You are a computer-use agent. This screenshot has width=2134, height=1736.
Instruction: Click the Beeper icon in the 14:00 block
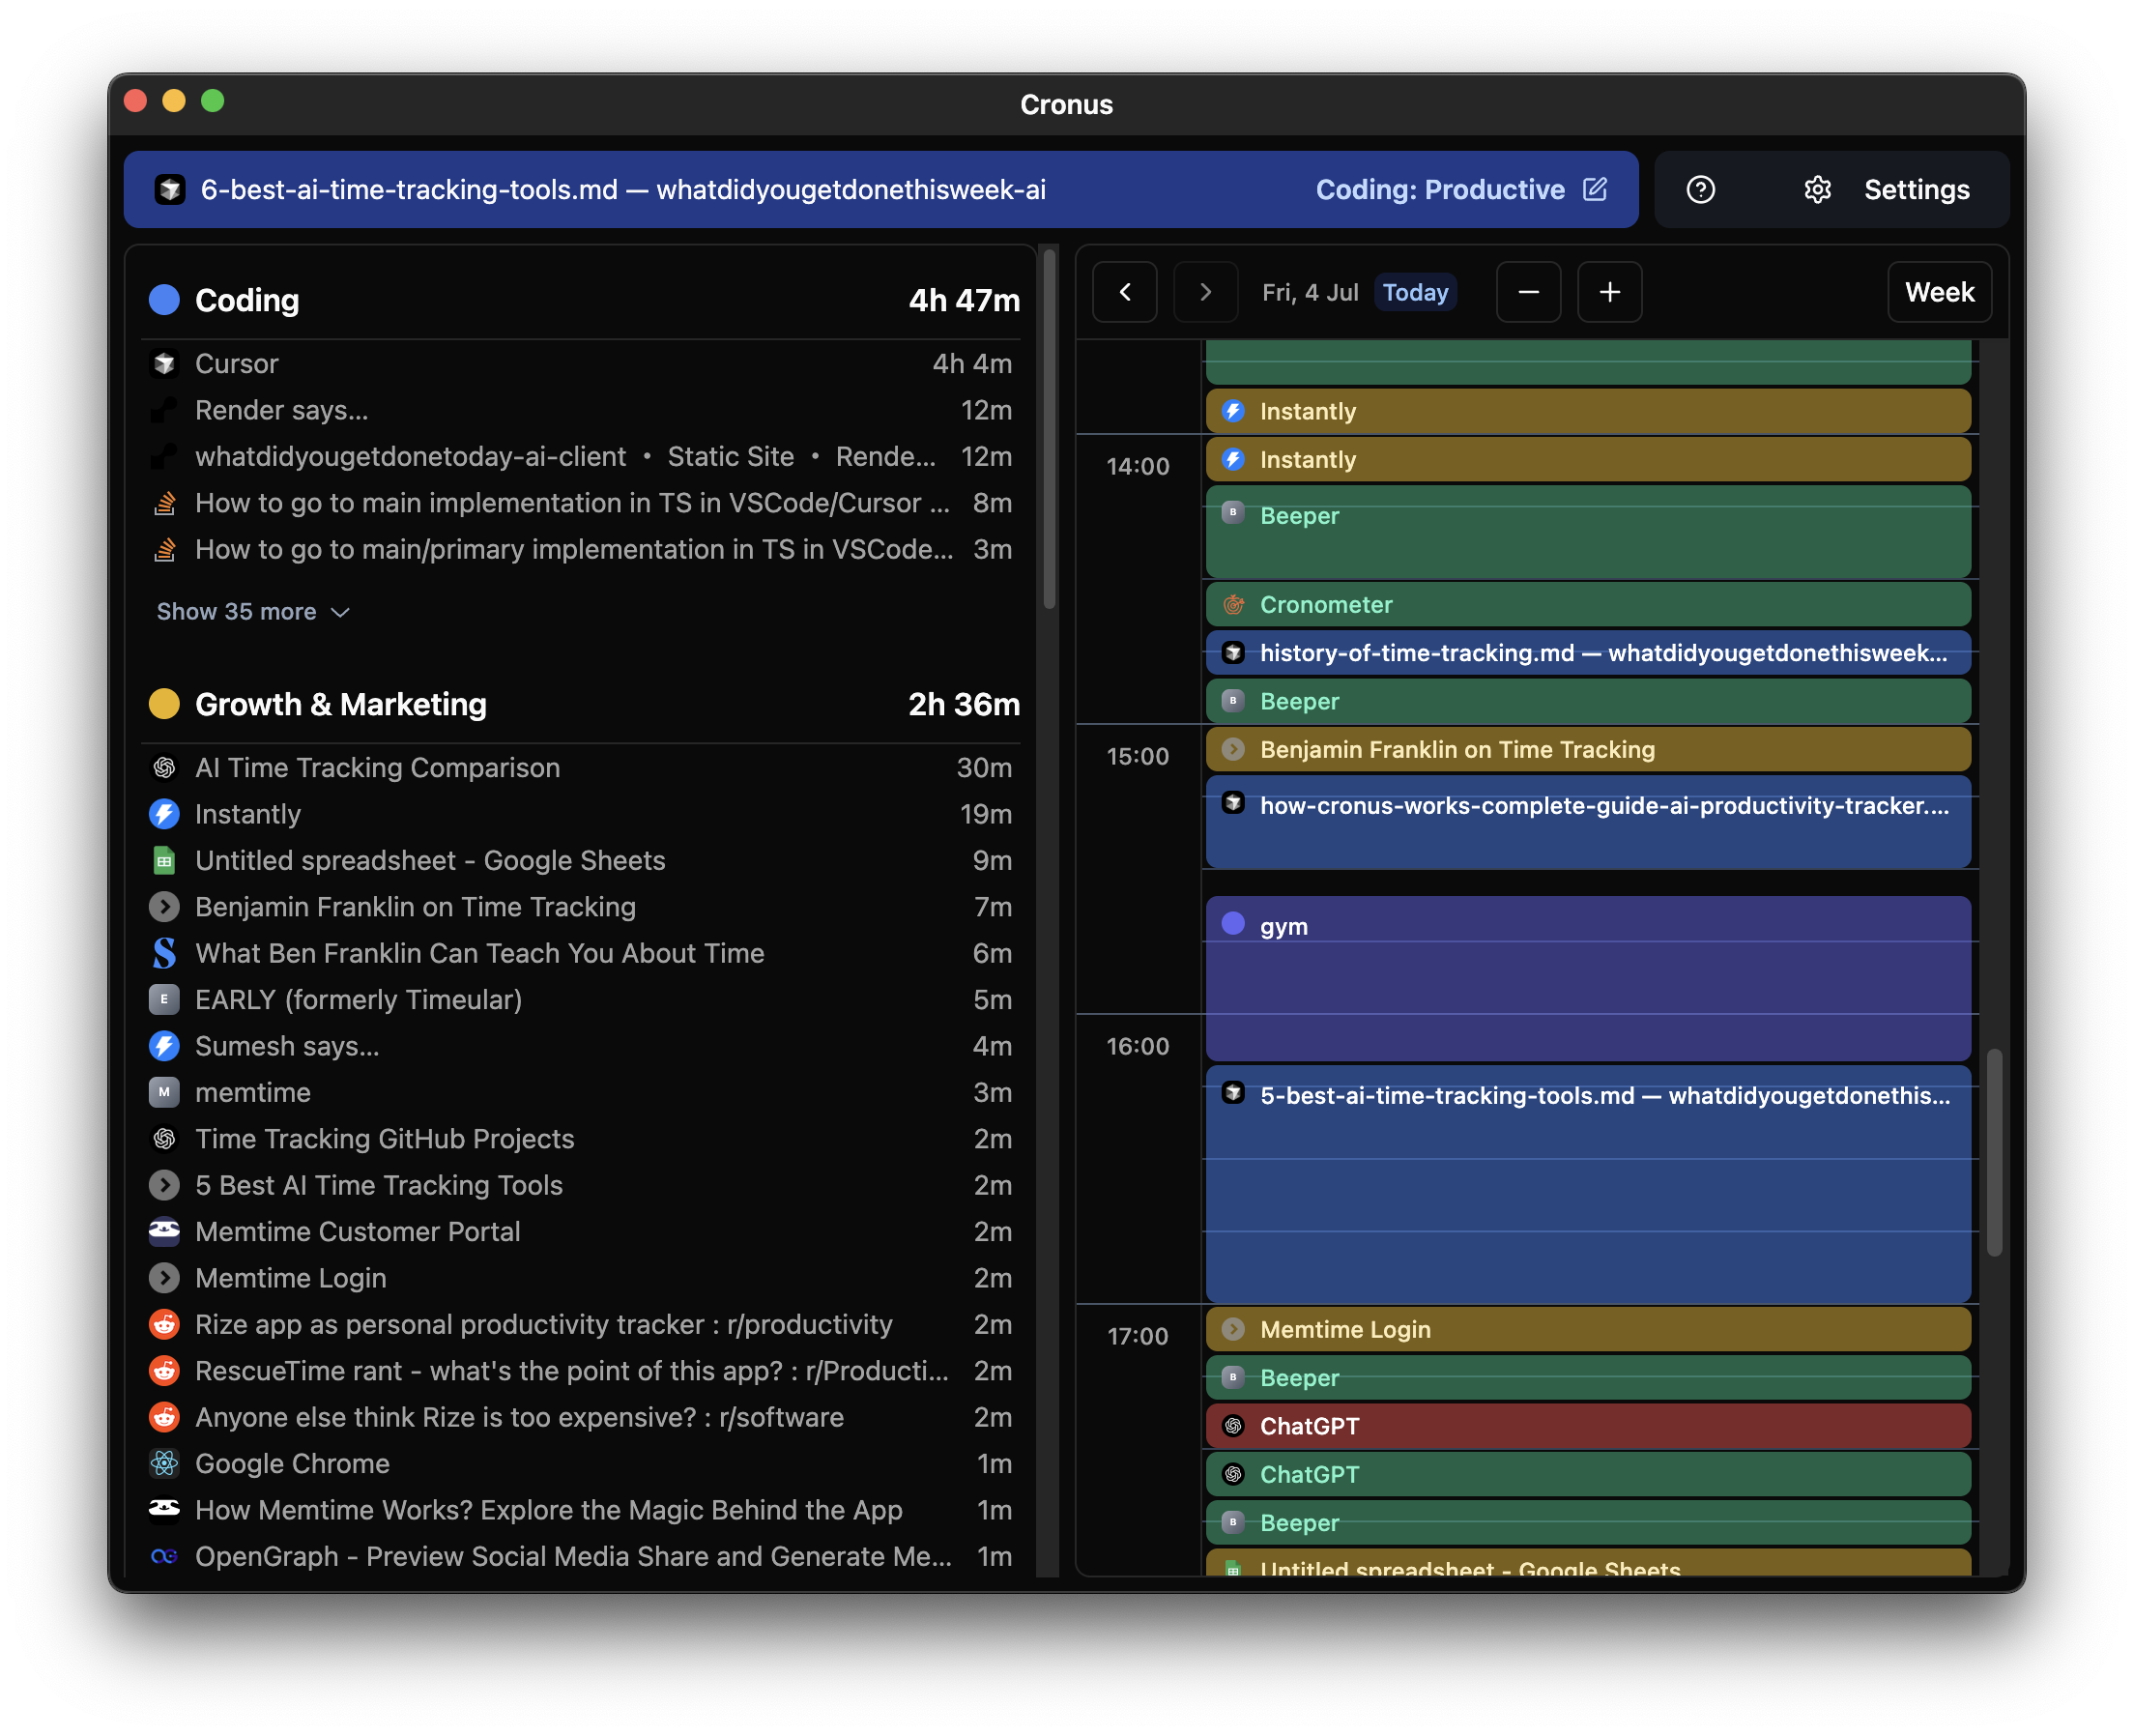click(1234, 512)
